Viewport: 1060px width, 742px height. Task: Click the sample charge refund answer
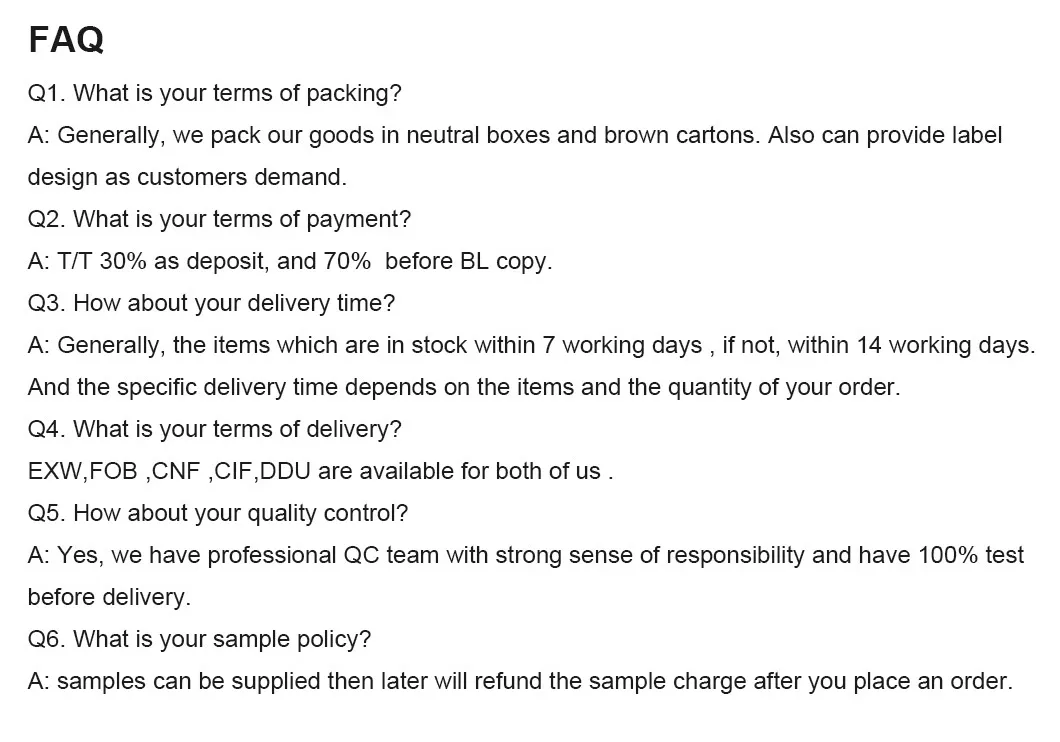pos(521,681)
